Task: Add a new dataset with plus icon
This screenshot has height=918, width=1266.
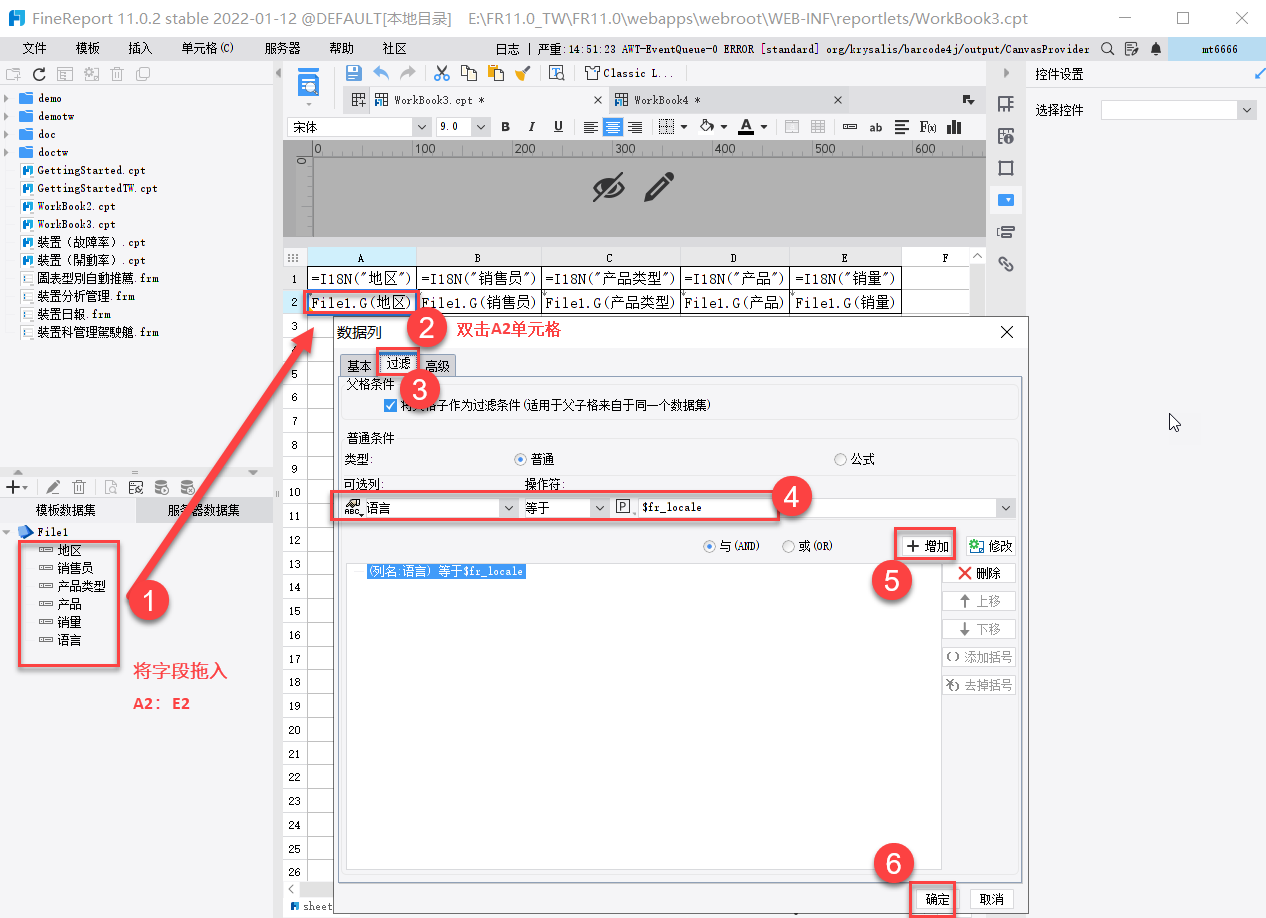Action: pos(12,487)
